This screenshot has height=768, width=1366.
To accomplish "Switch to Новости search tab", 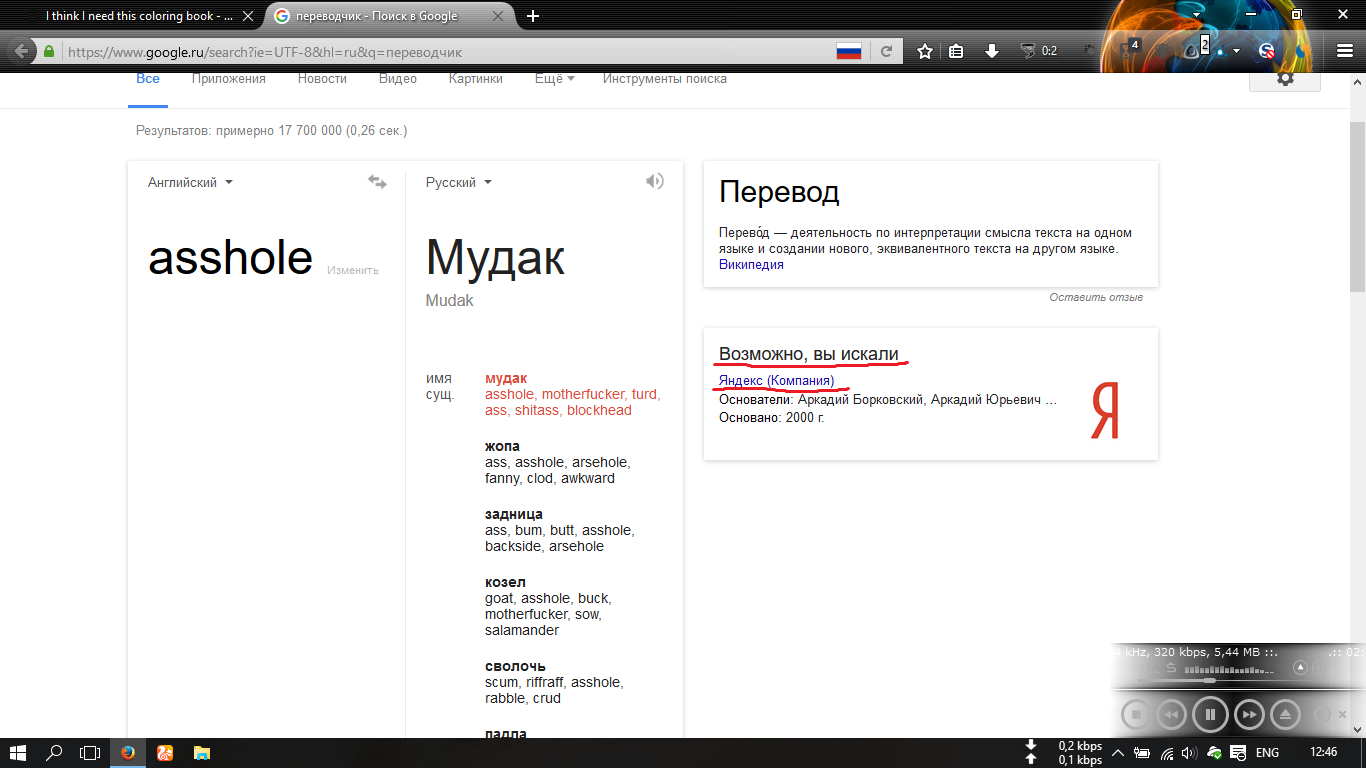I will tap(322, 79).
